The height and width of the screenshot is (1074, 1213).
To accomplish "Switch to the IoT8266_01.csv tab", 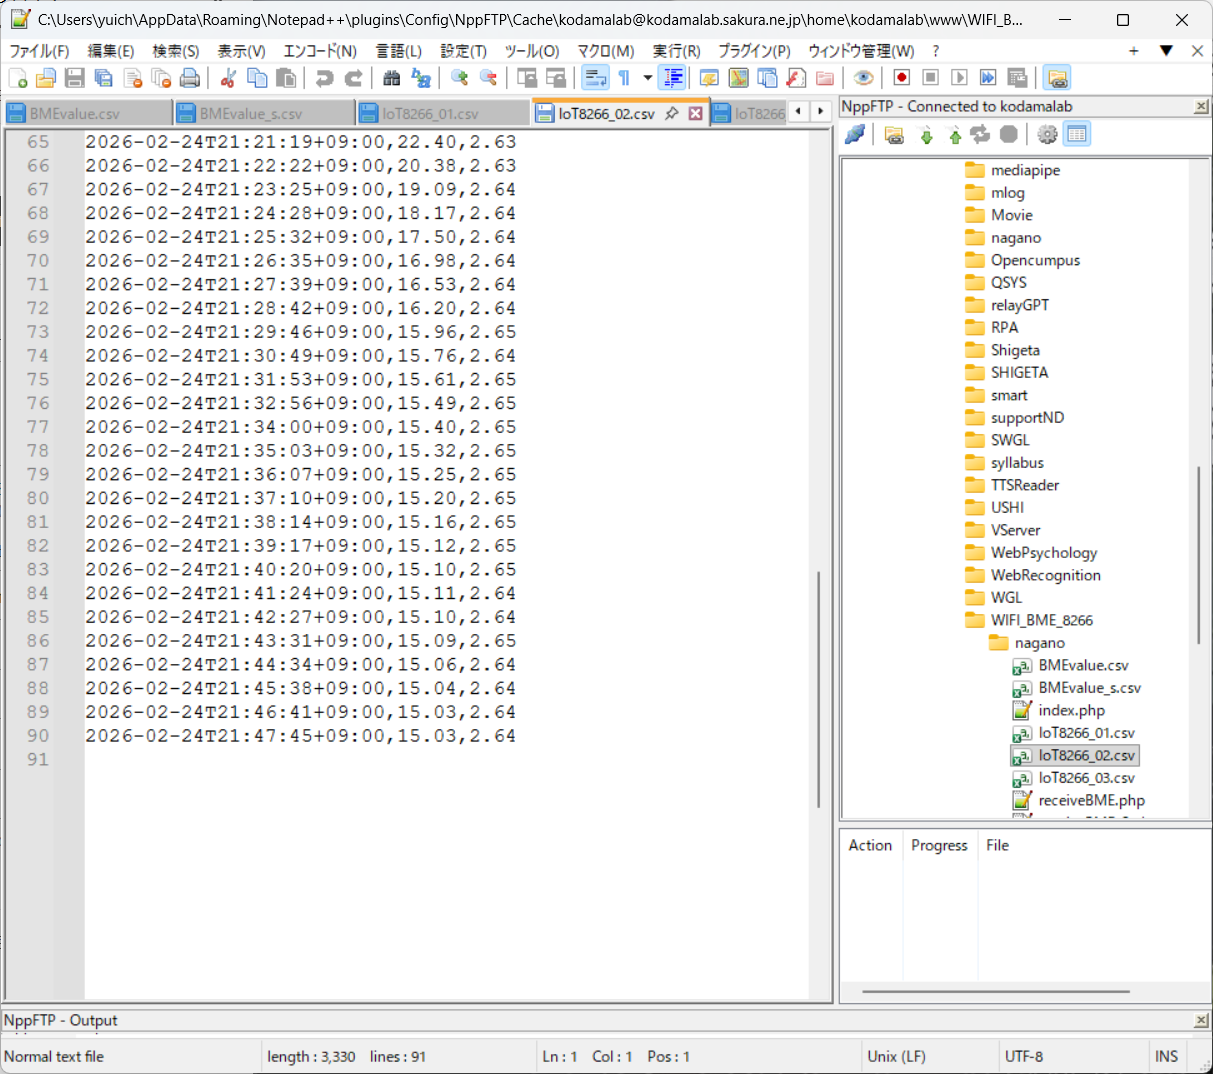I will pos(430,114).
